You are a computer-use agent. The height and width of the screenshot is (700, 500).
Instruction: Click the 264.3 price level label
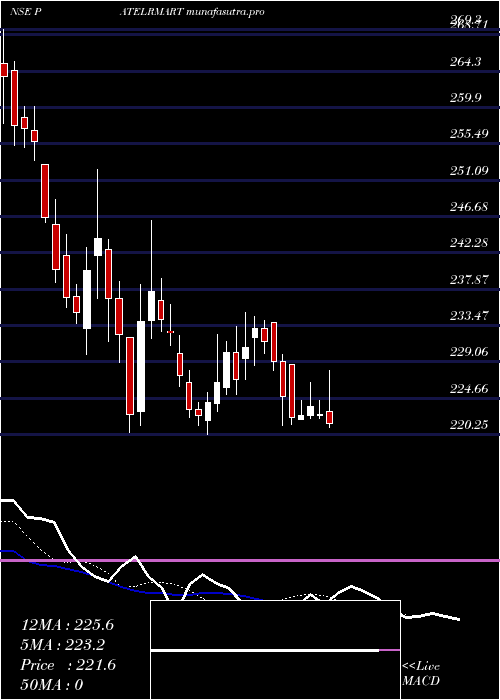(x=465, y=62)
